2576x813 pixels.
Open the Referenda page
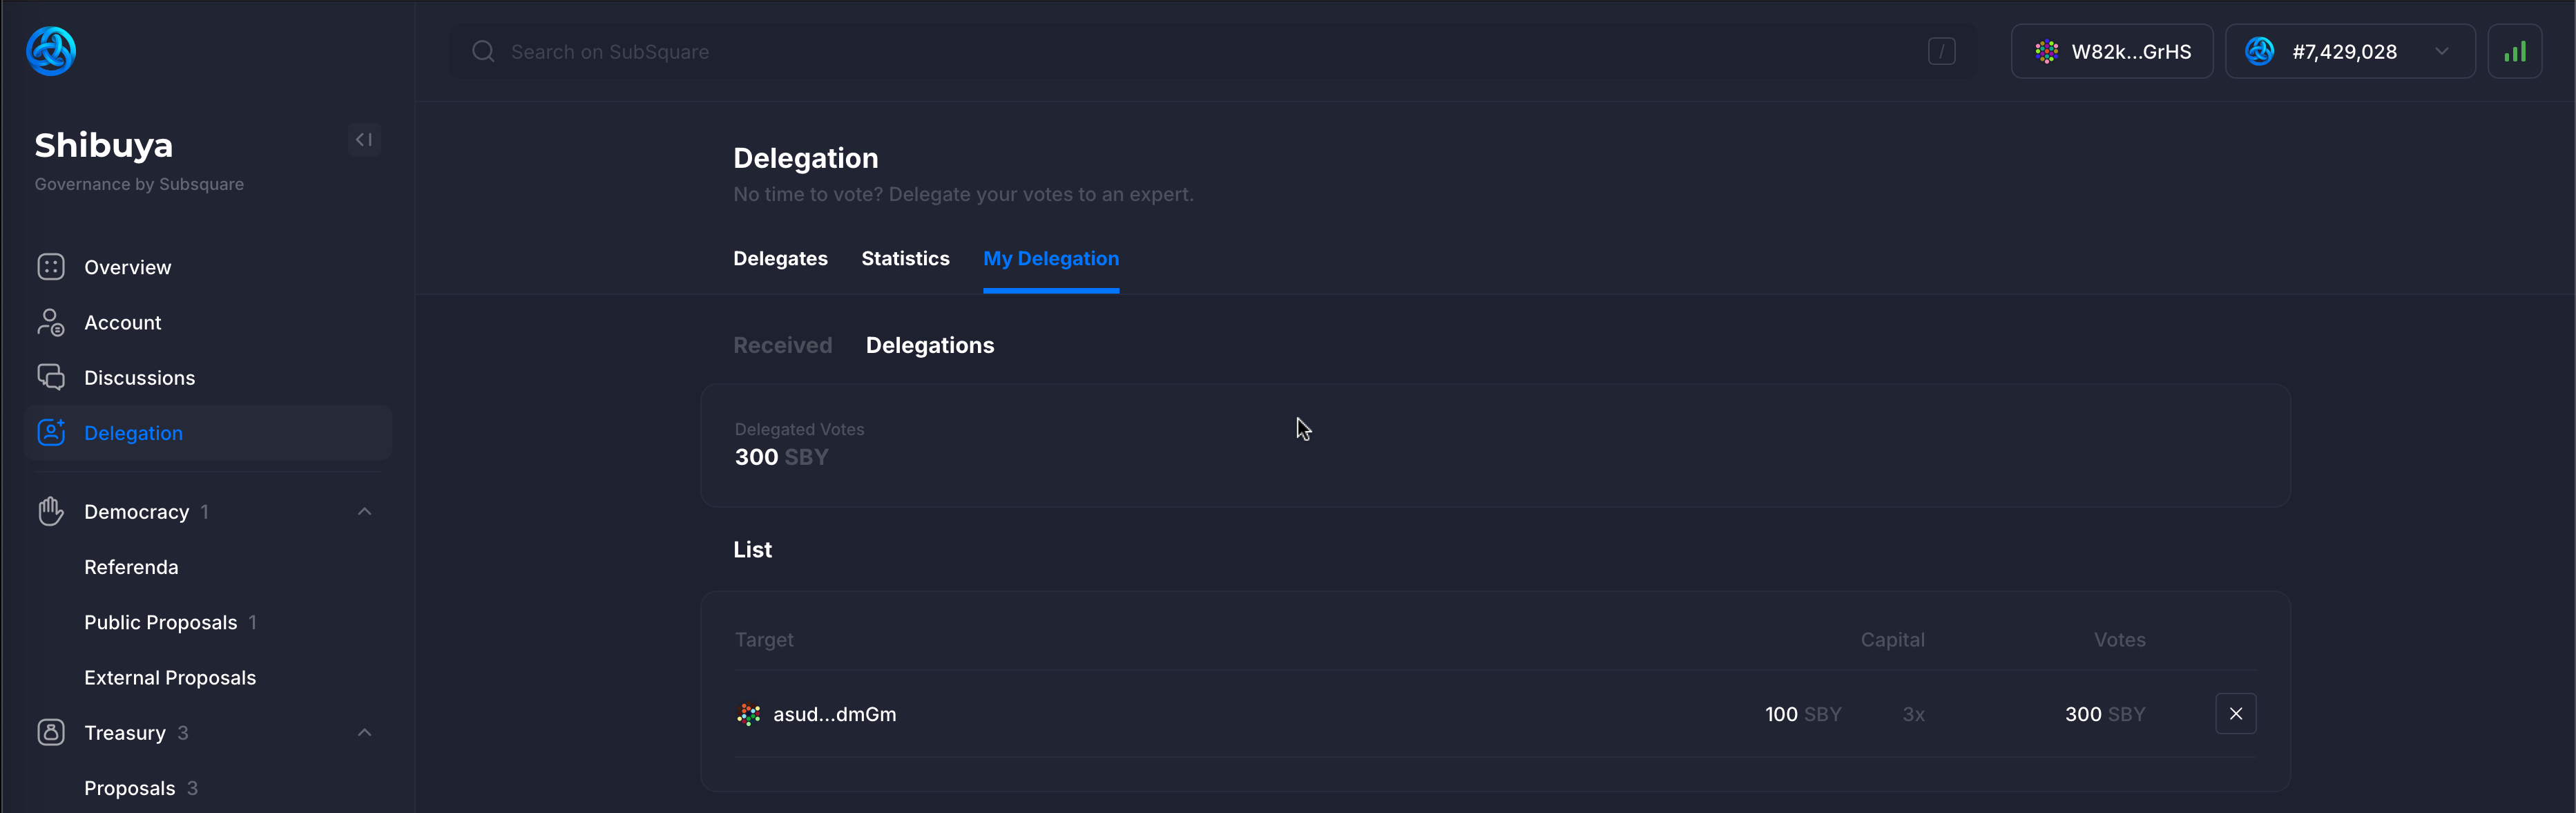pyautogui.click(x=131, y=567)
